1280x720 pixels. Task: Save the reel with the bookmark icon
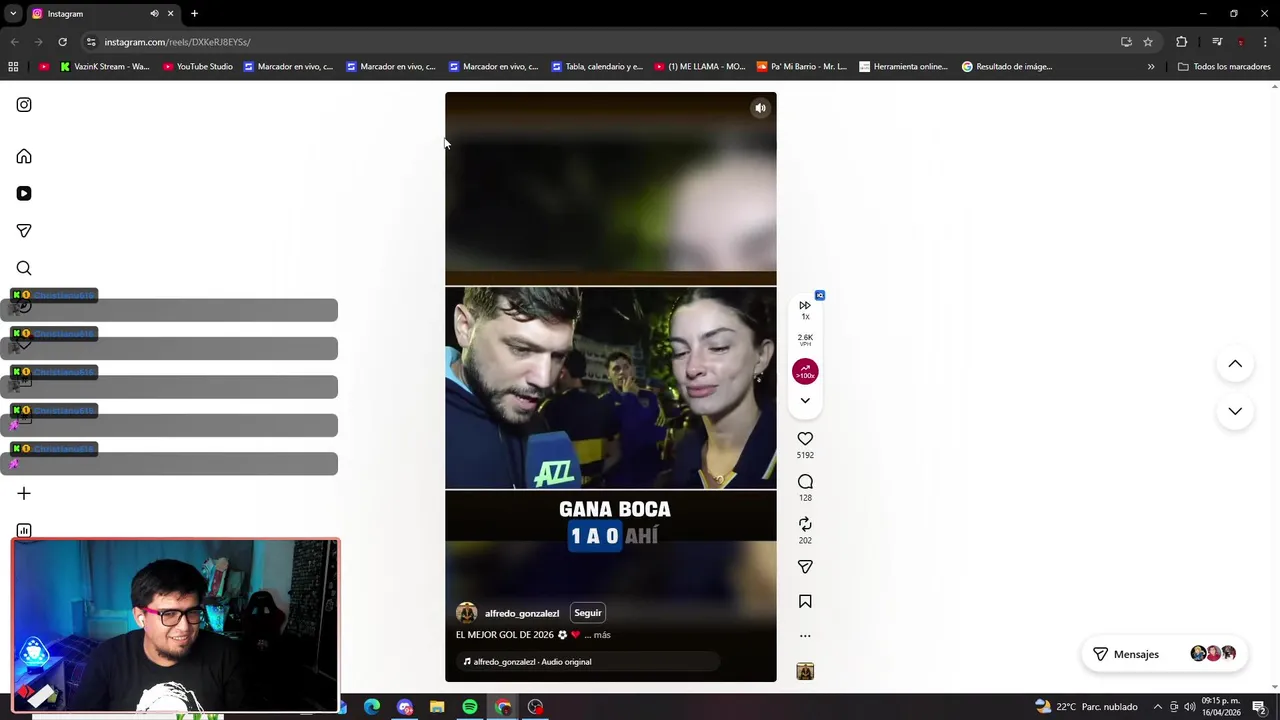(x=805, y=601)
